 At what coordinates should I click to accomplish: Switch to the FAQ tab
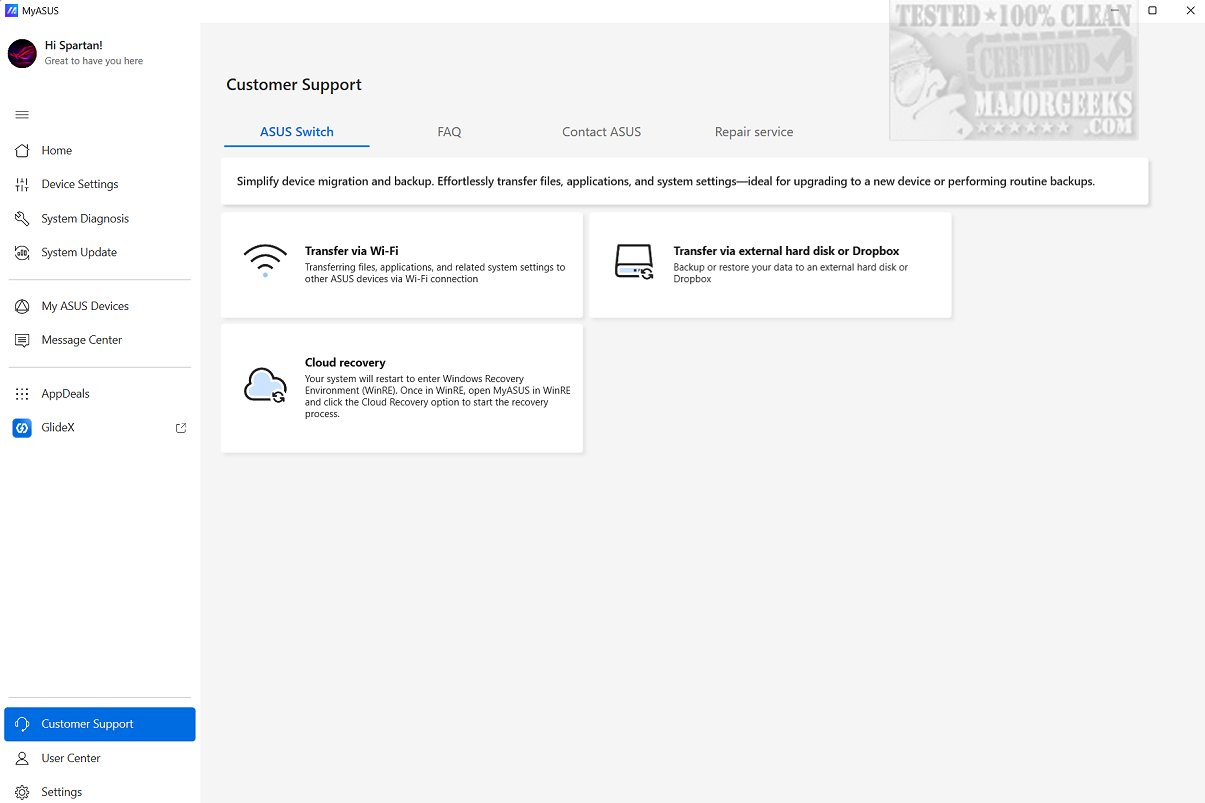tap(449, 131)
